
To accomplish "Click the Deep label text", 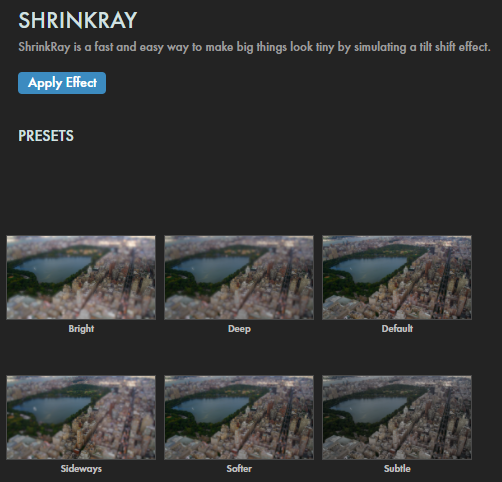I will (239, 329).
